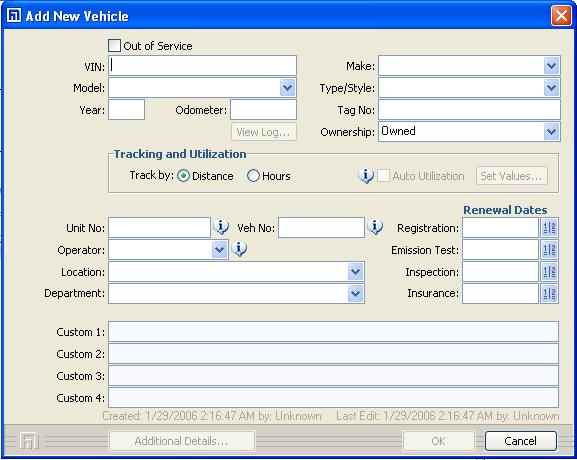Click into the VIN text field

click(x=202, y=66)
